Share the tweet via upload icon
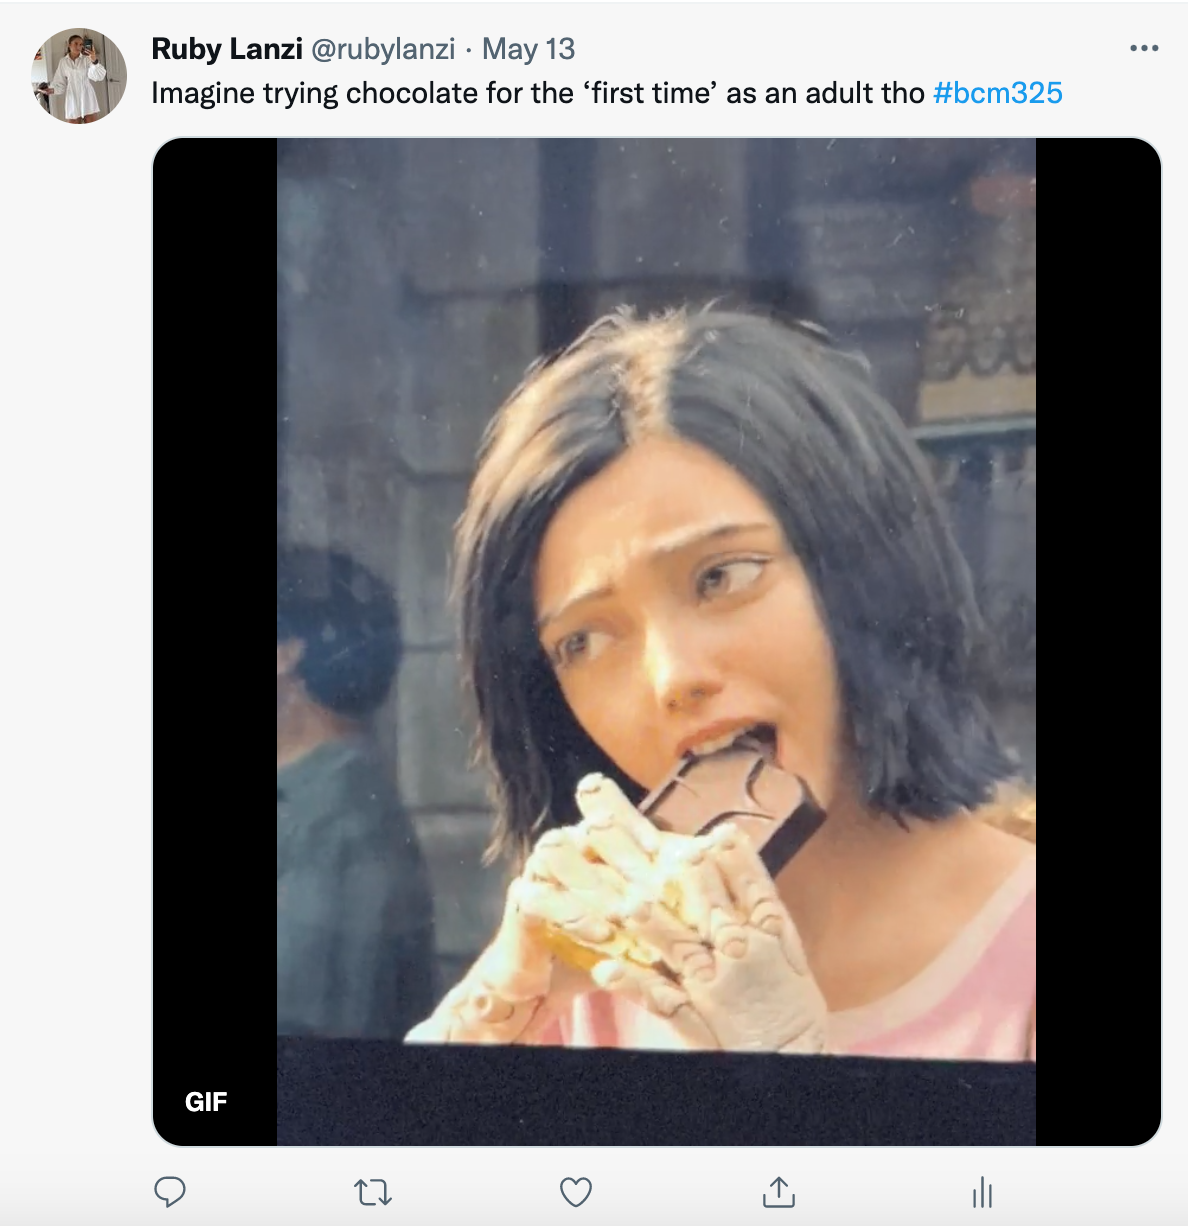Screen dimensions: 1188x1226 pos(779,1191)
